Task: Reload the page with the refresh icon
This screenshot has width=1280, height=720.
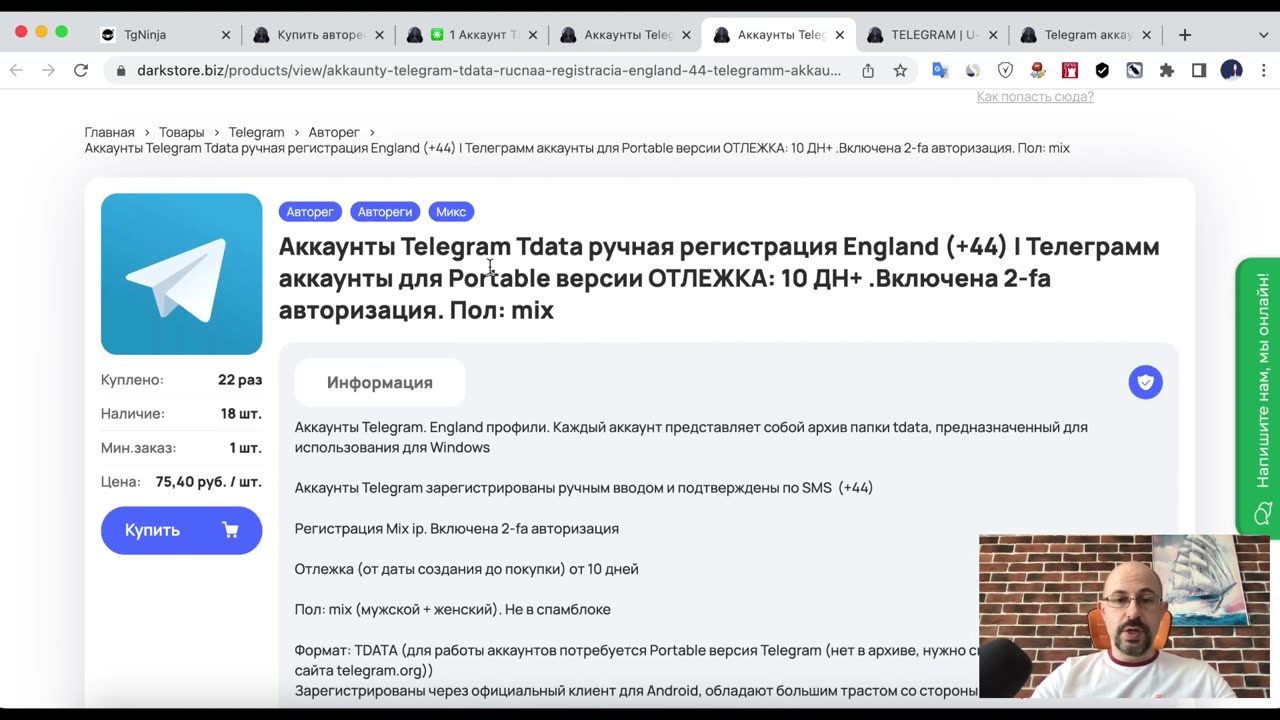Action: [81, 70]
